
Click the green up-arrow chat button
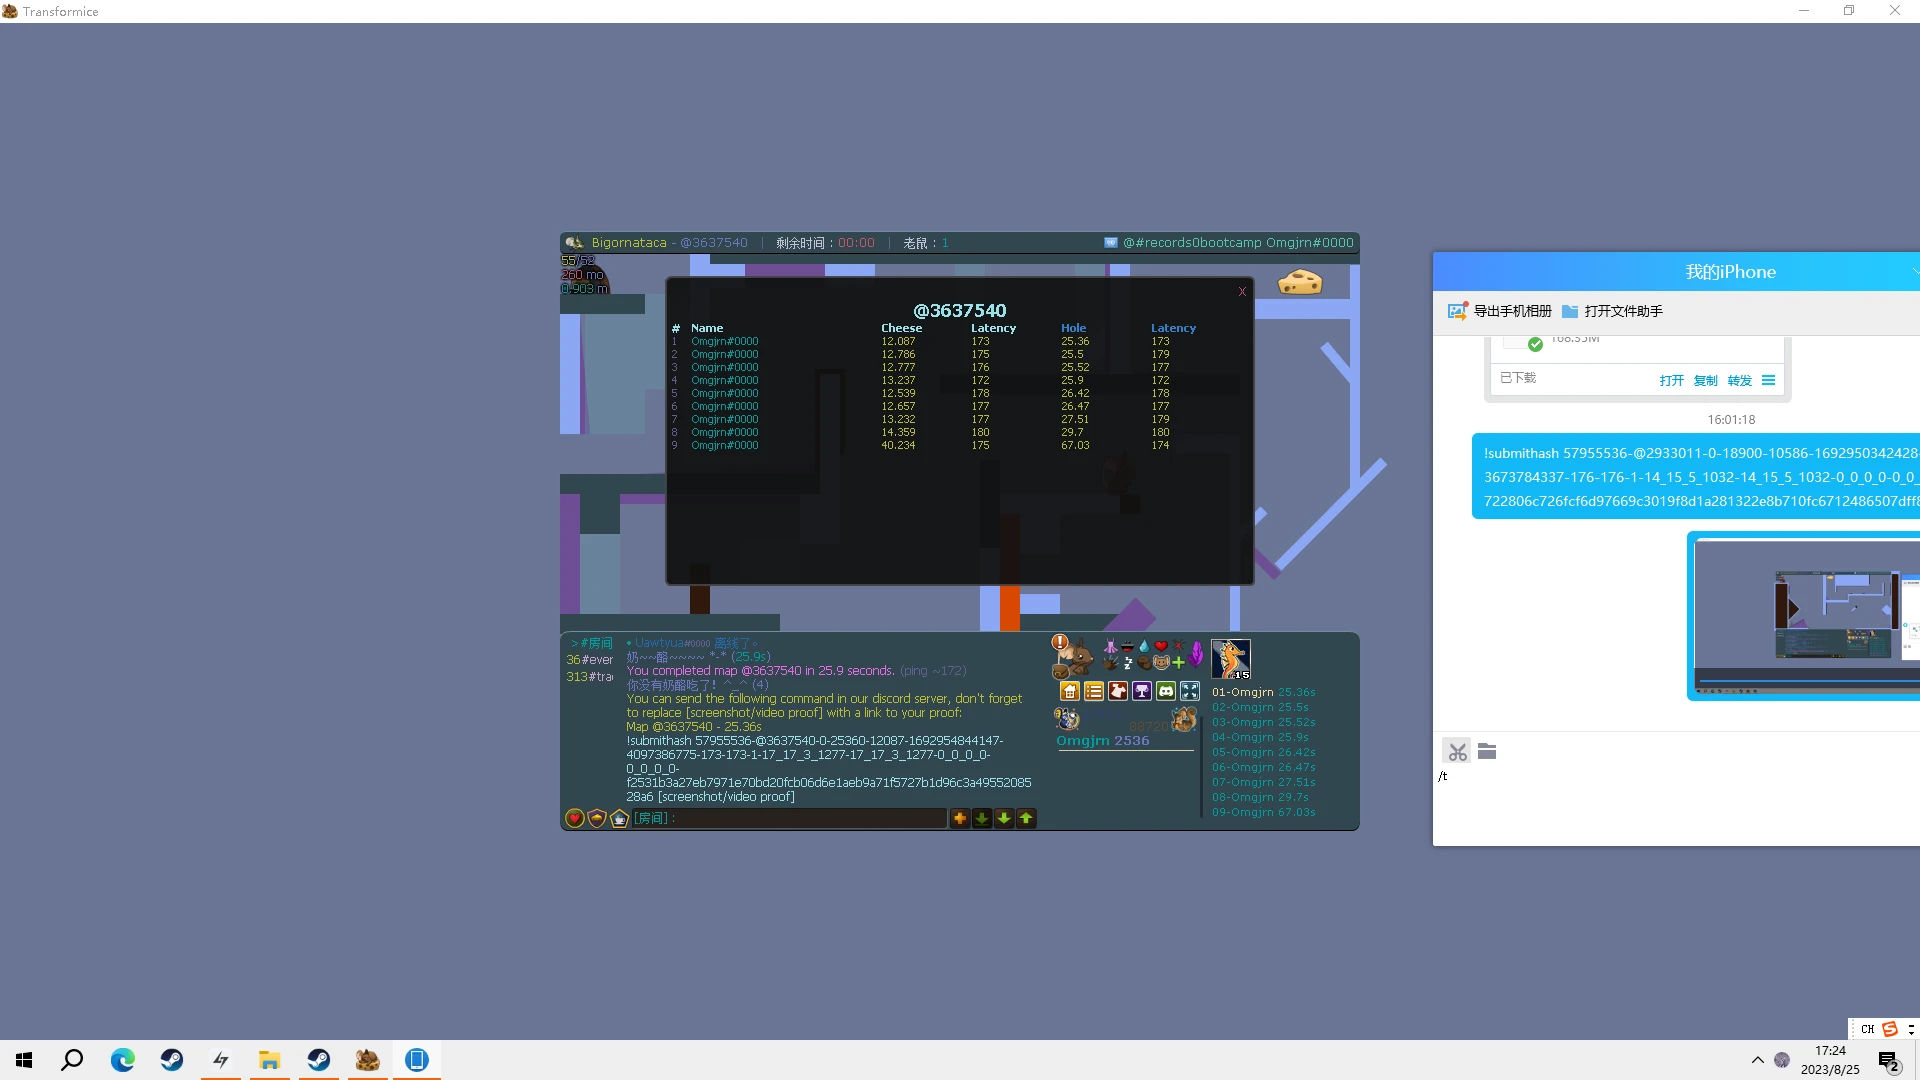tap(1026, 818)
